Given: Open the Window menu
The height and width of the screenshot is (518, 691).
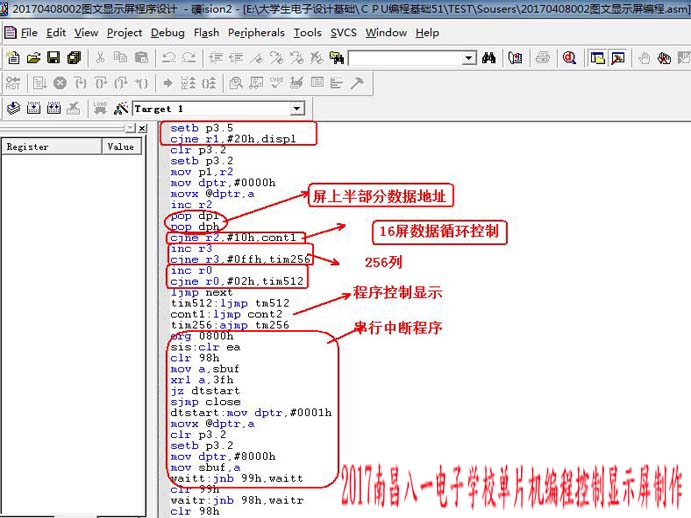Looking at the screenshot, I should point(386,33).
